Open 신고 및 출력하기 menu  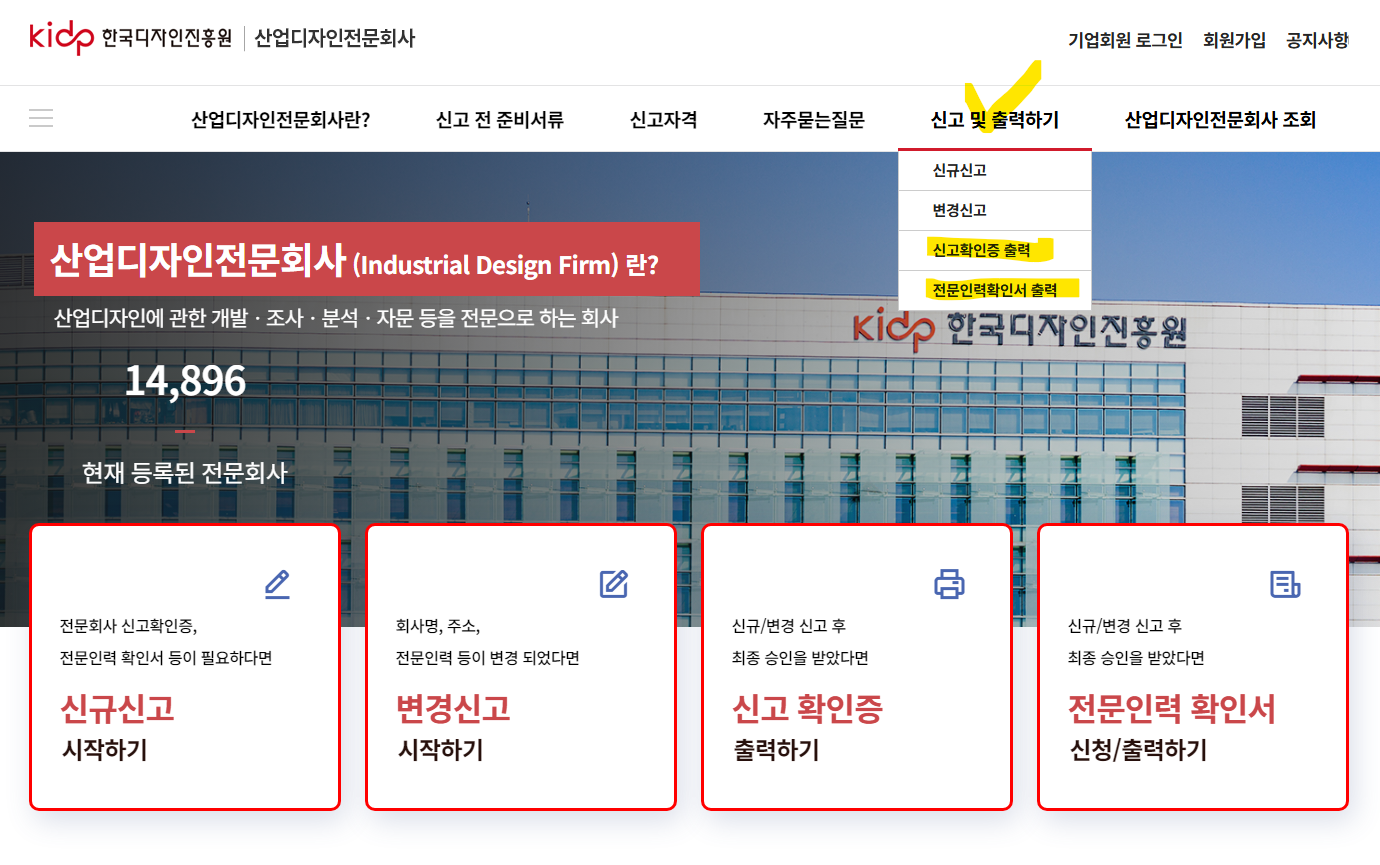[x=994, y=120]
